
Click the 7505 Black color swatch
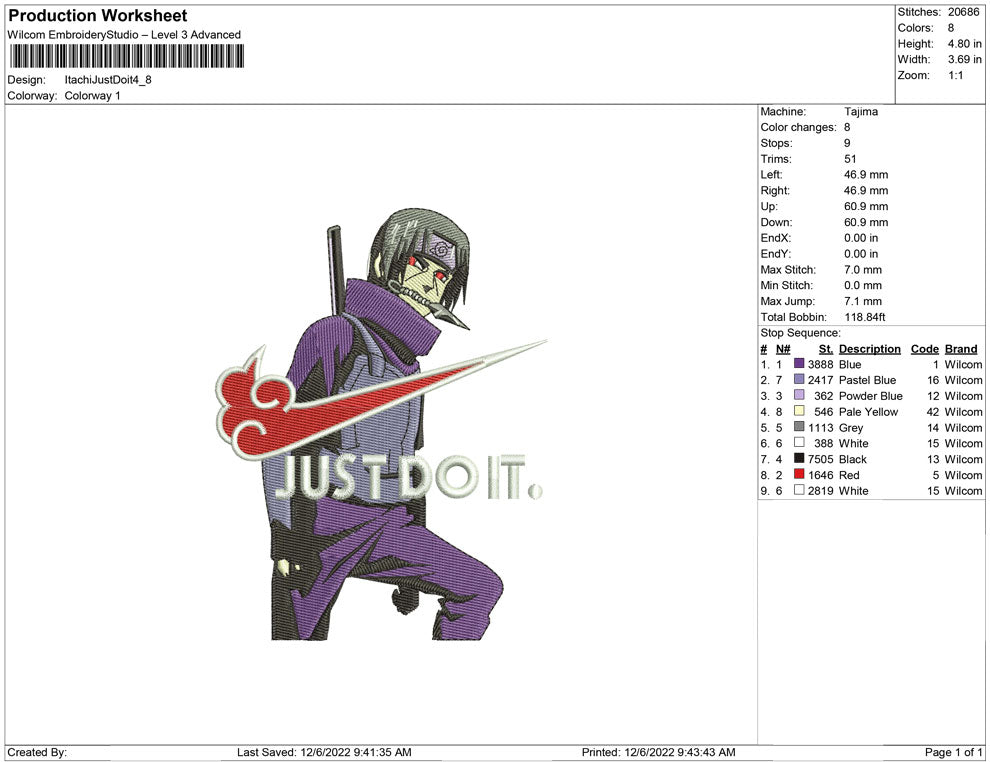point(799,458)
